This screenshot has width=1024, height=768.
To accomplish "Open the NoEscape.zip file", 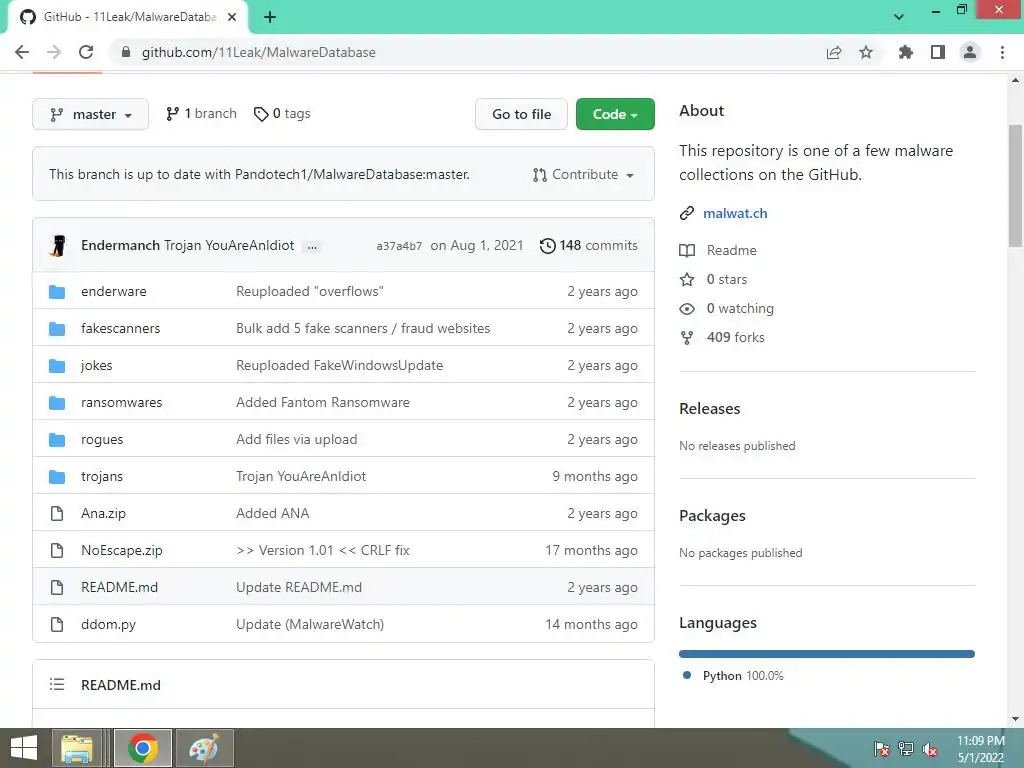I will [121, 551].
